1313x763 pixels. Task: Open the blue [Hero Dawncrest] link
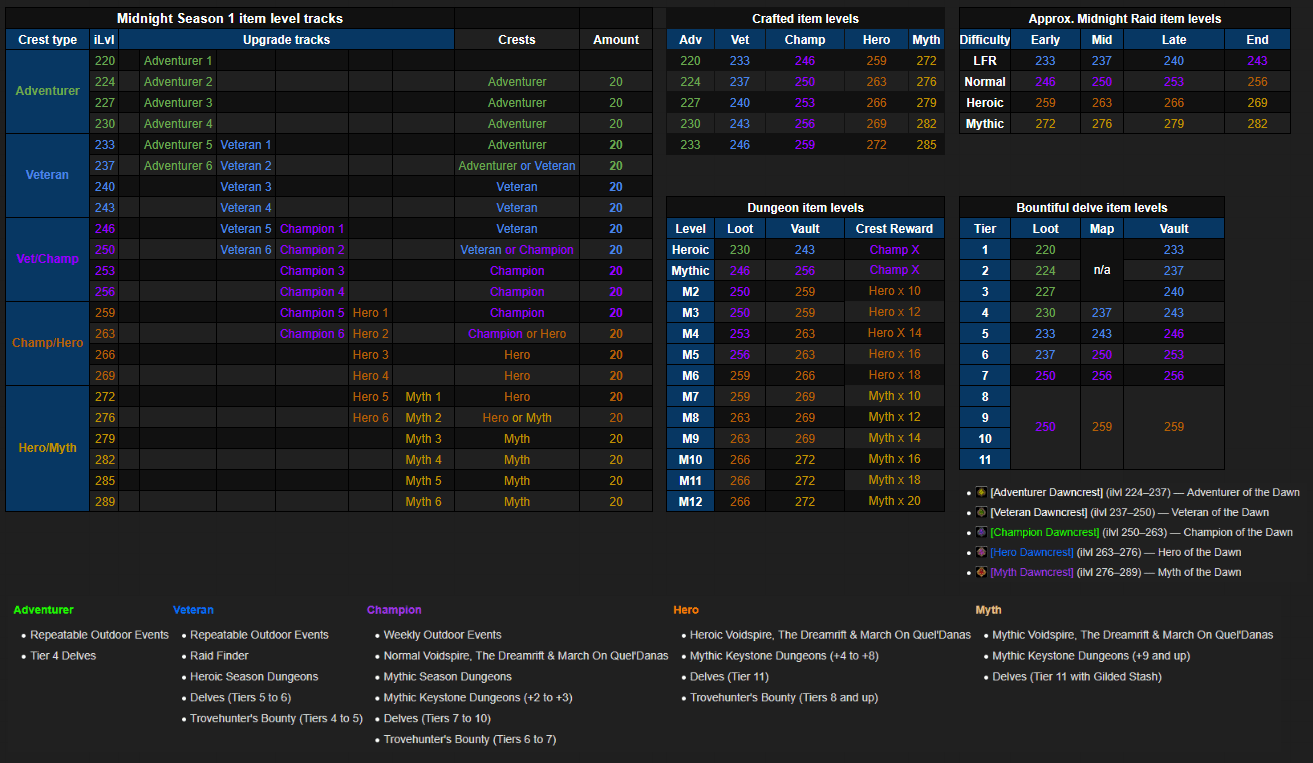pos(1031,552)
